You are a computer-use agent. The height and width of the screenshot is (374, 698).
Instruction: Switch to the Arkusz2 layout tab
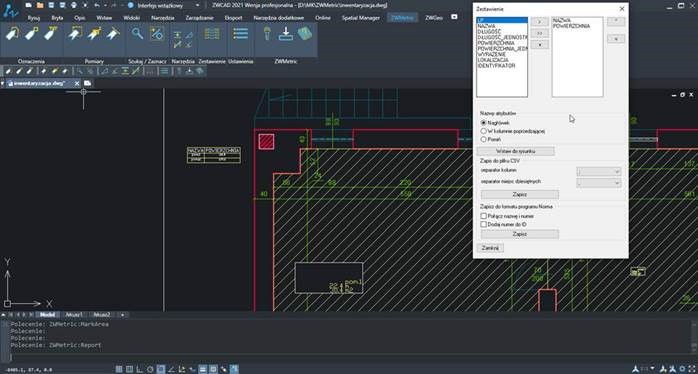[101, 315]
